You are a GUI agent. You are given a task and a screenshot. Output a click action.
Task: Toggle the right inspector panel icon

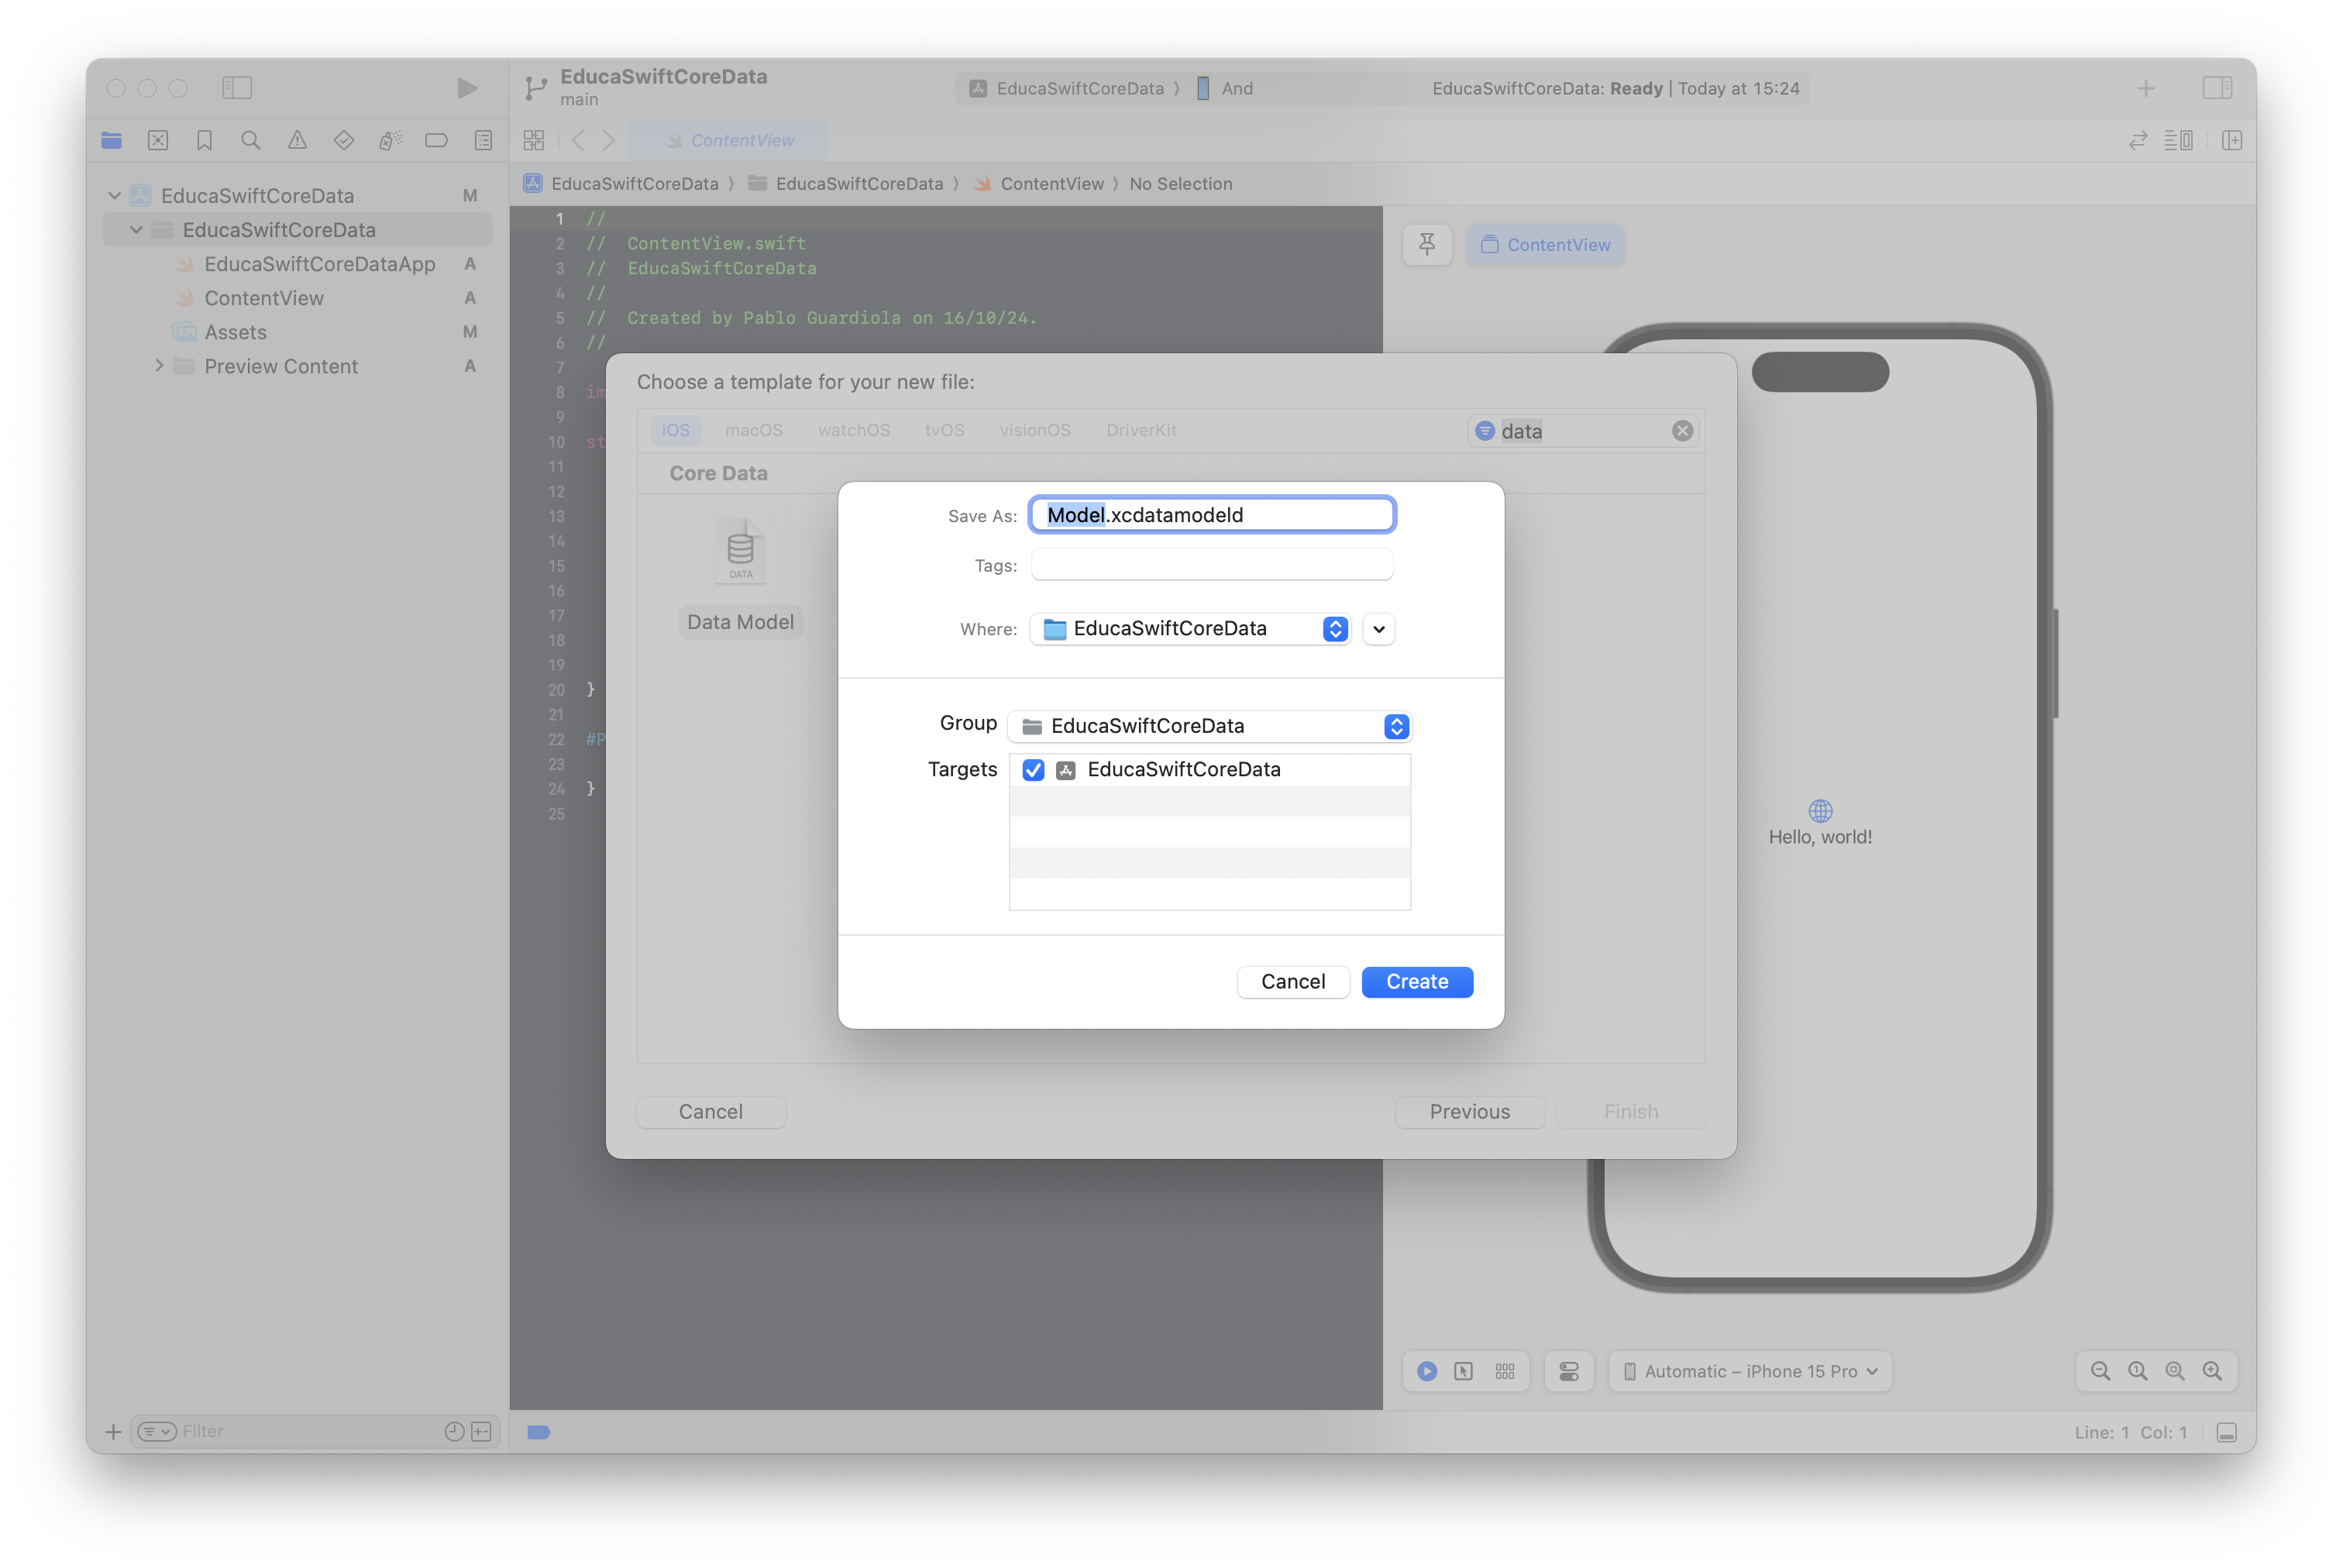pyautogui.click(x=2217, y=88)
